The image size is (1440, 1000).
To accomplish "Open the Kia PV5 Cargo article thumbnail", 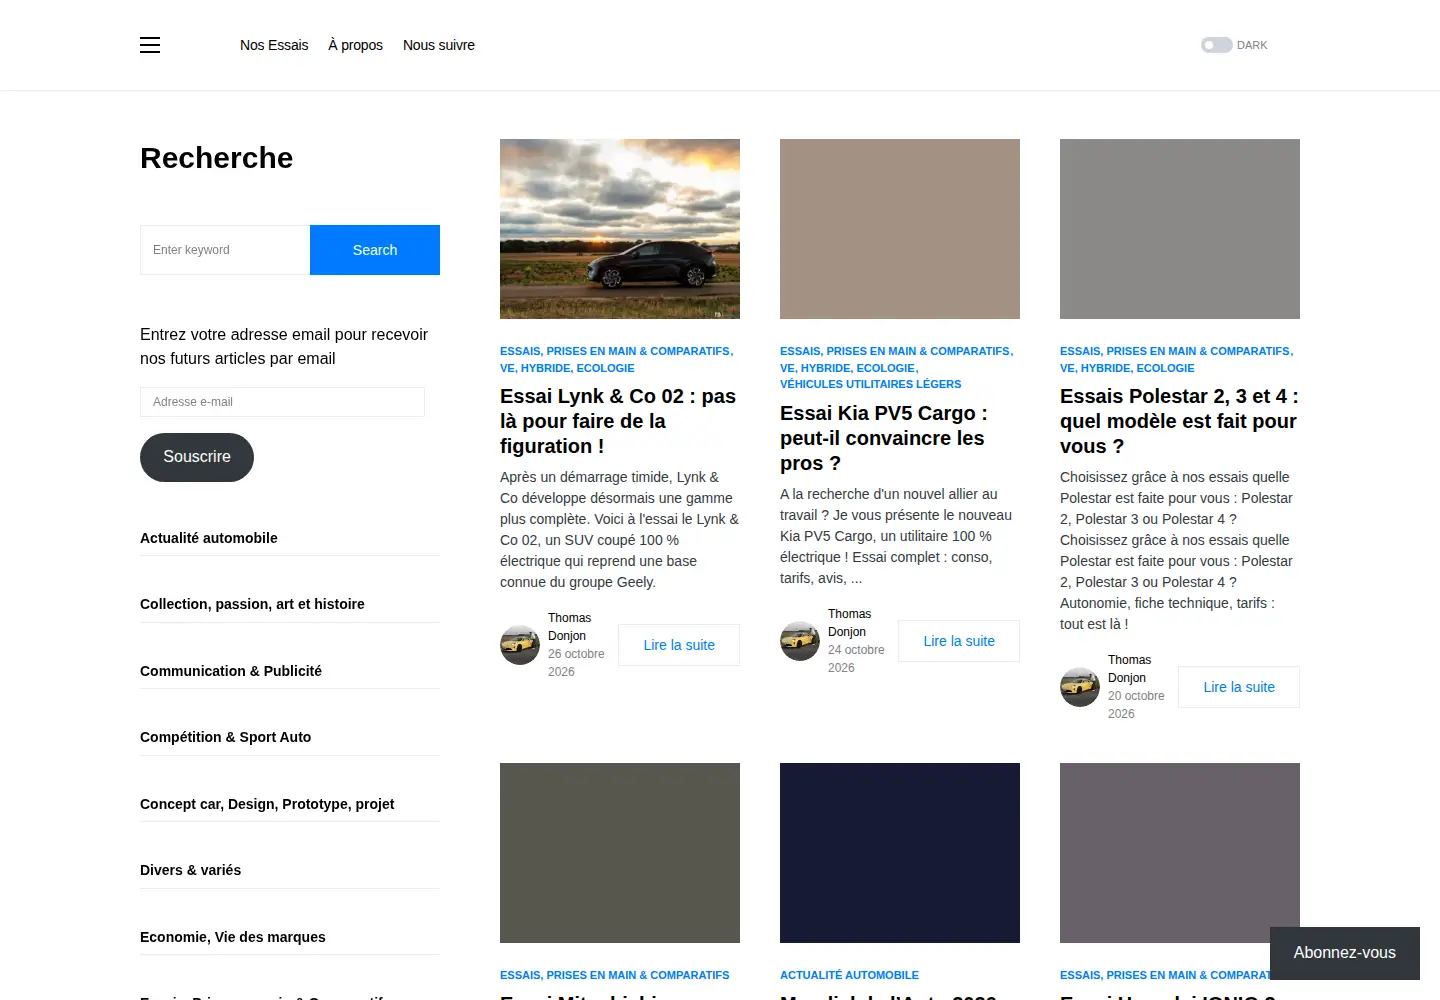I will [x=900, y=229].
